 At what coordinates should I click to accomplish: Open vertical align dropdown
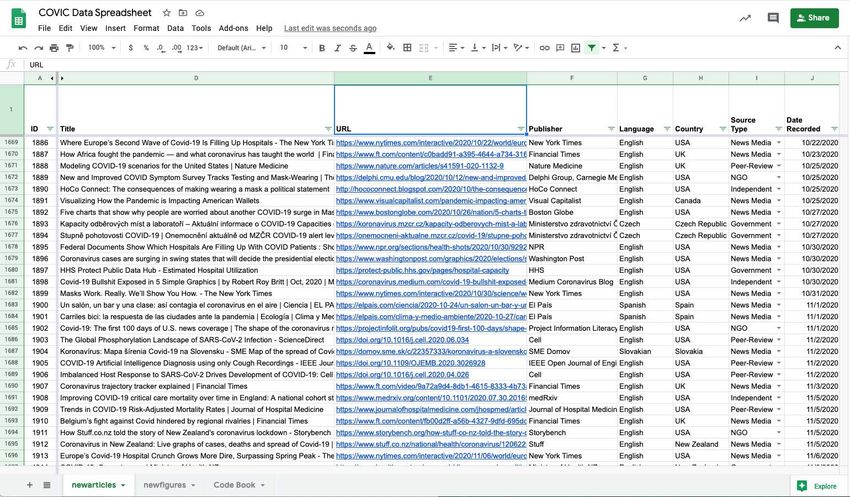pyautogui.click(x=478, y=48)
